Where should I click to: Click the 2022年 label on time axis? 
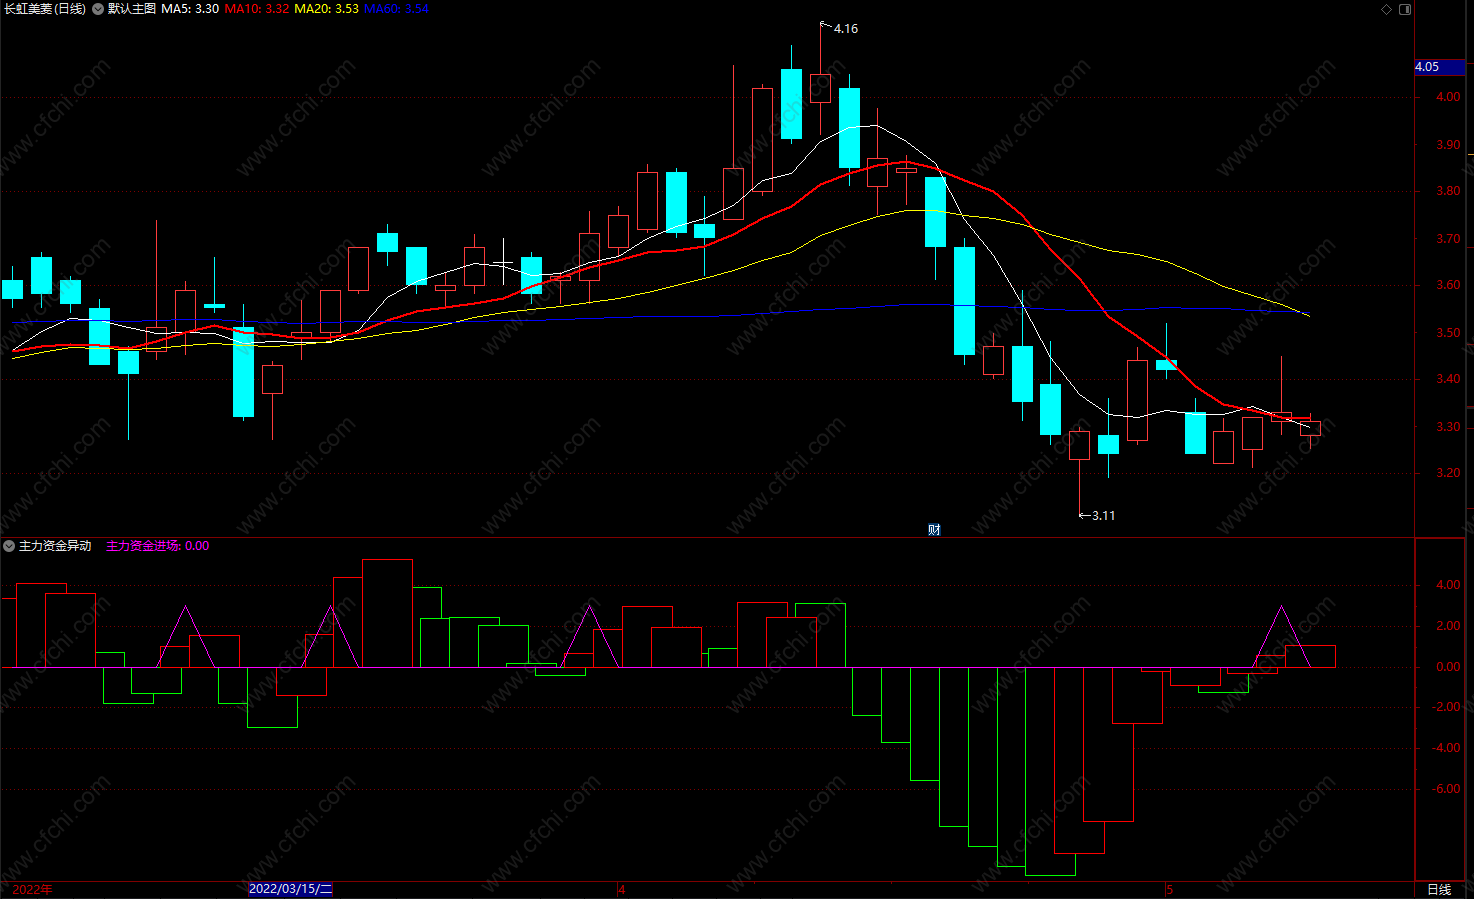(x=32, y=890)
